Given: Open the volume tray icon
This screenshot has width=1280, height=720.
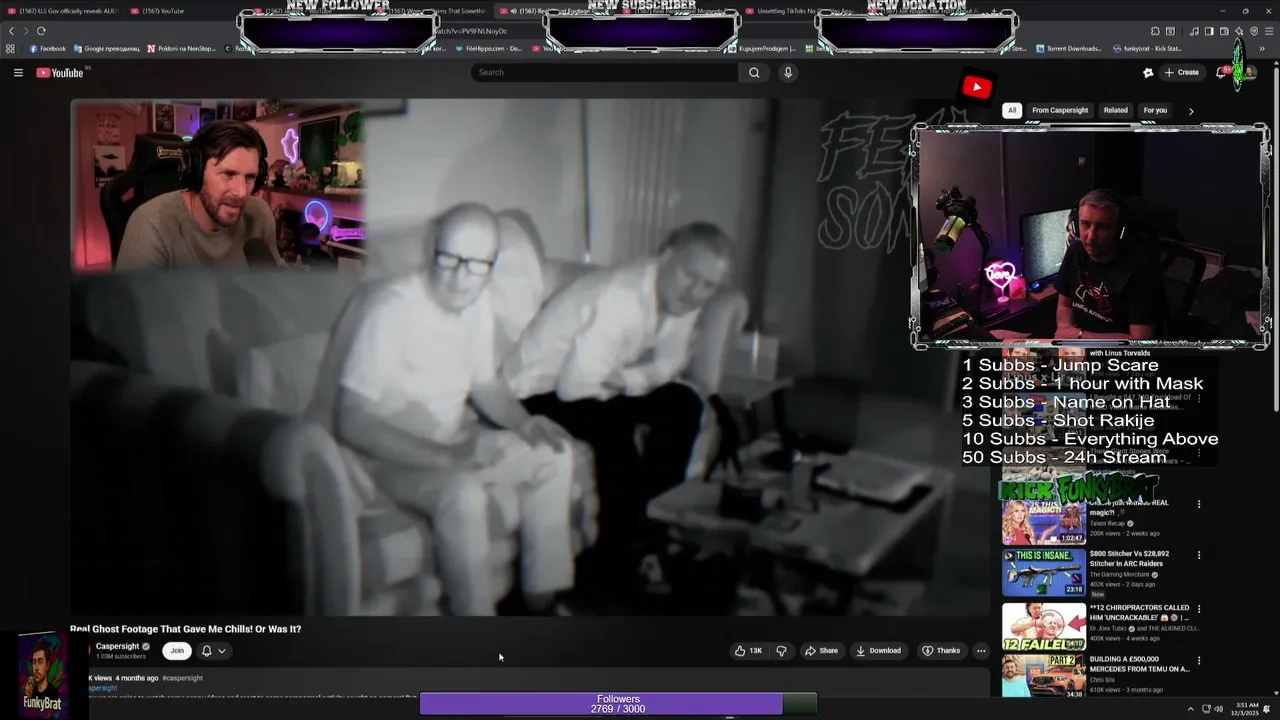Looking at the screenshot, I should 1217,709.
